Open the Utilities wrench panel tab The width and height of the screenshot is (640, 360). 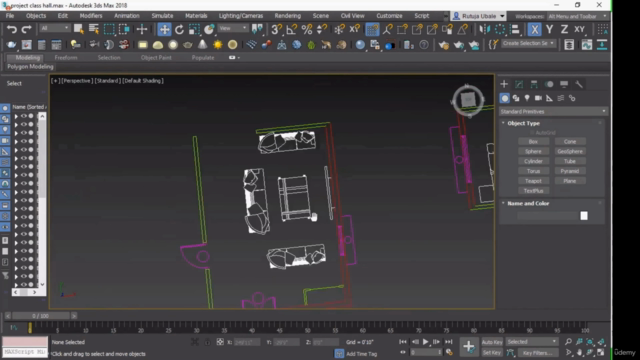pyautogui.click(x=579, y=84)
